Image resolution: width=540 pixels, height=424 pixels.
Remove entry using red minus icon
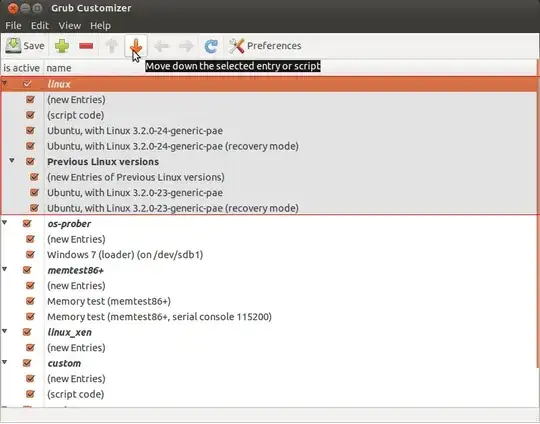click(x=86, y=46)
